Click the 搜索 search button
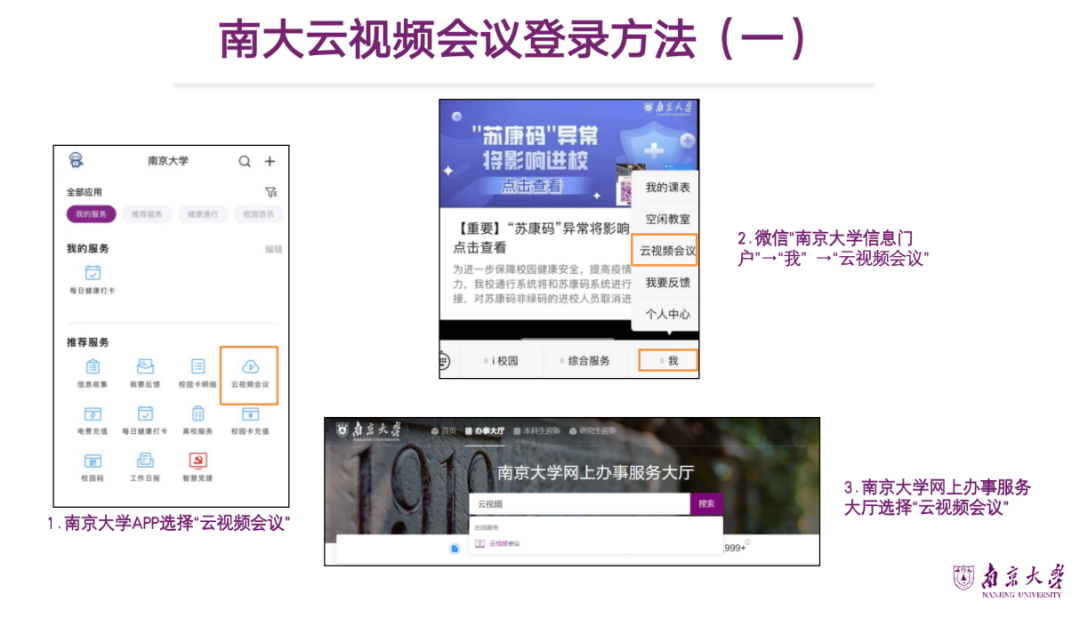Image resolution: width=1080 pixels, height=618 pixels. [707, 502]
